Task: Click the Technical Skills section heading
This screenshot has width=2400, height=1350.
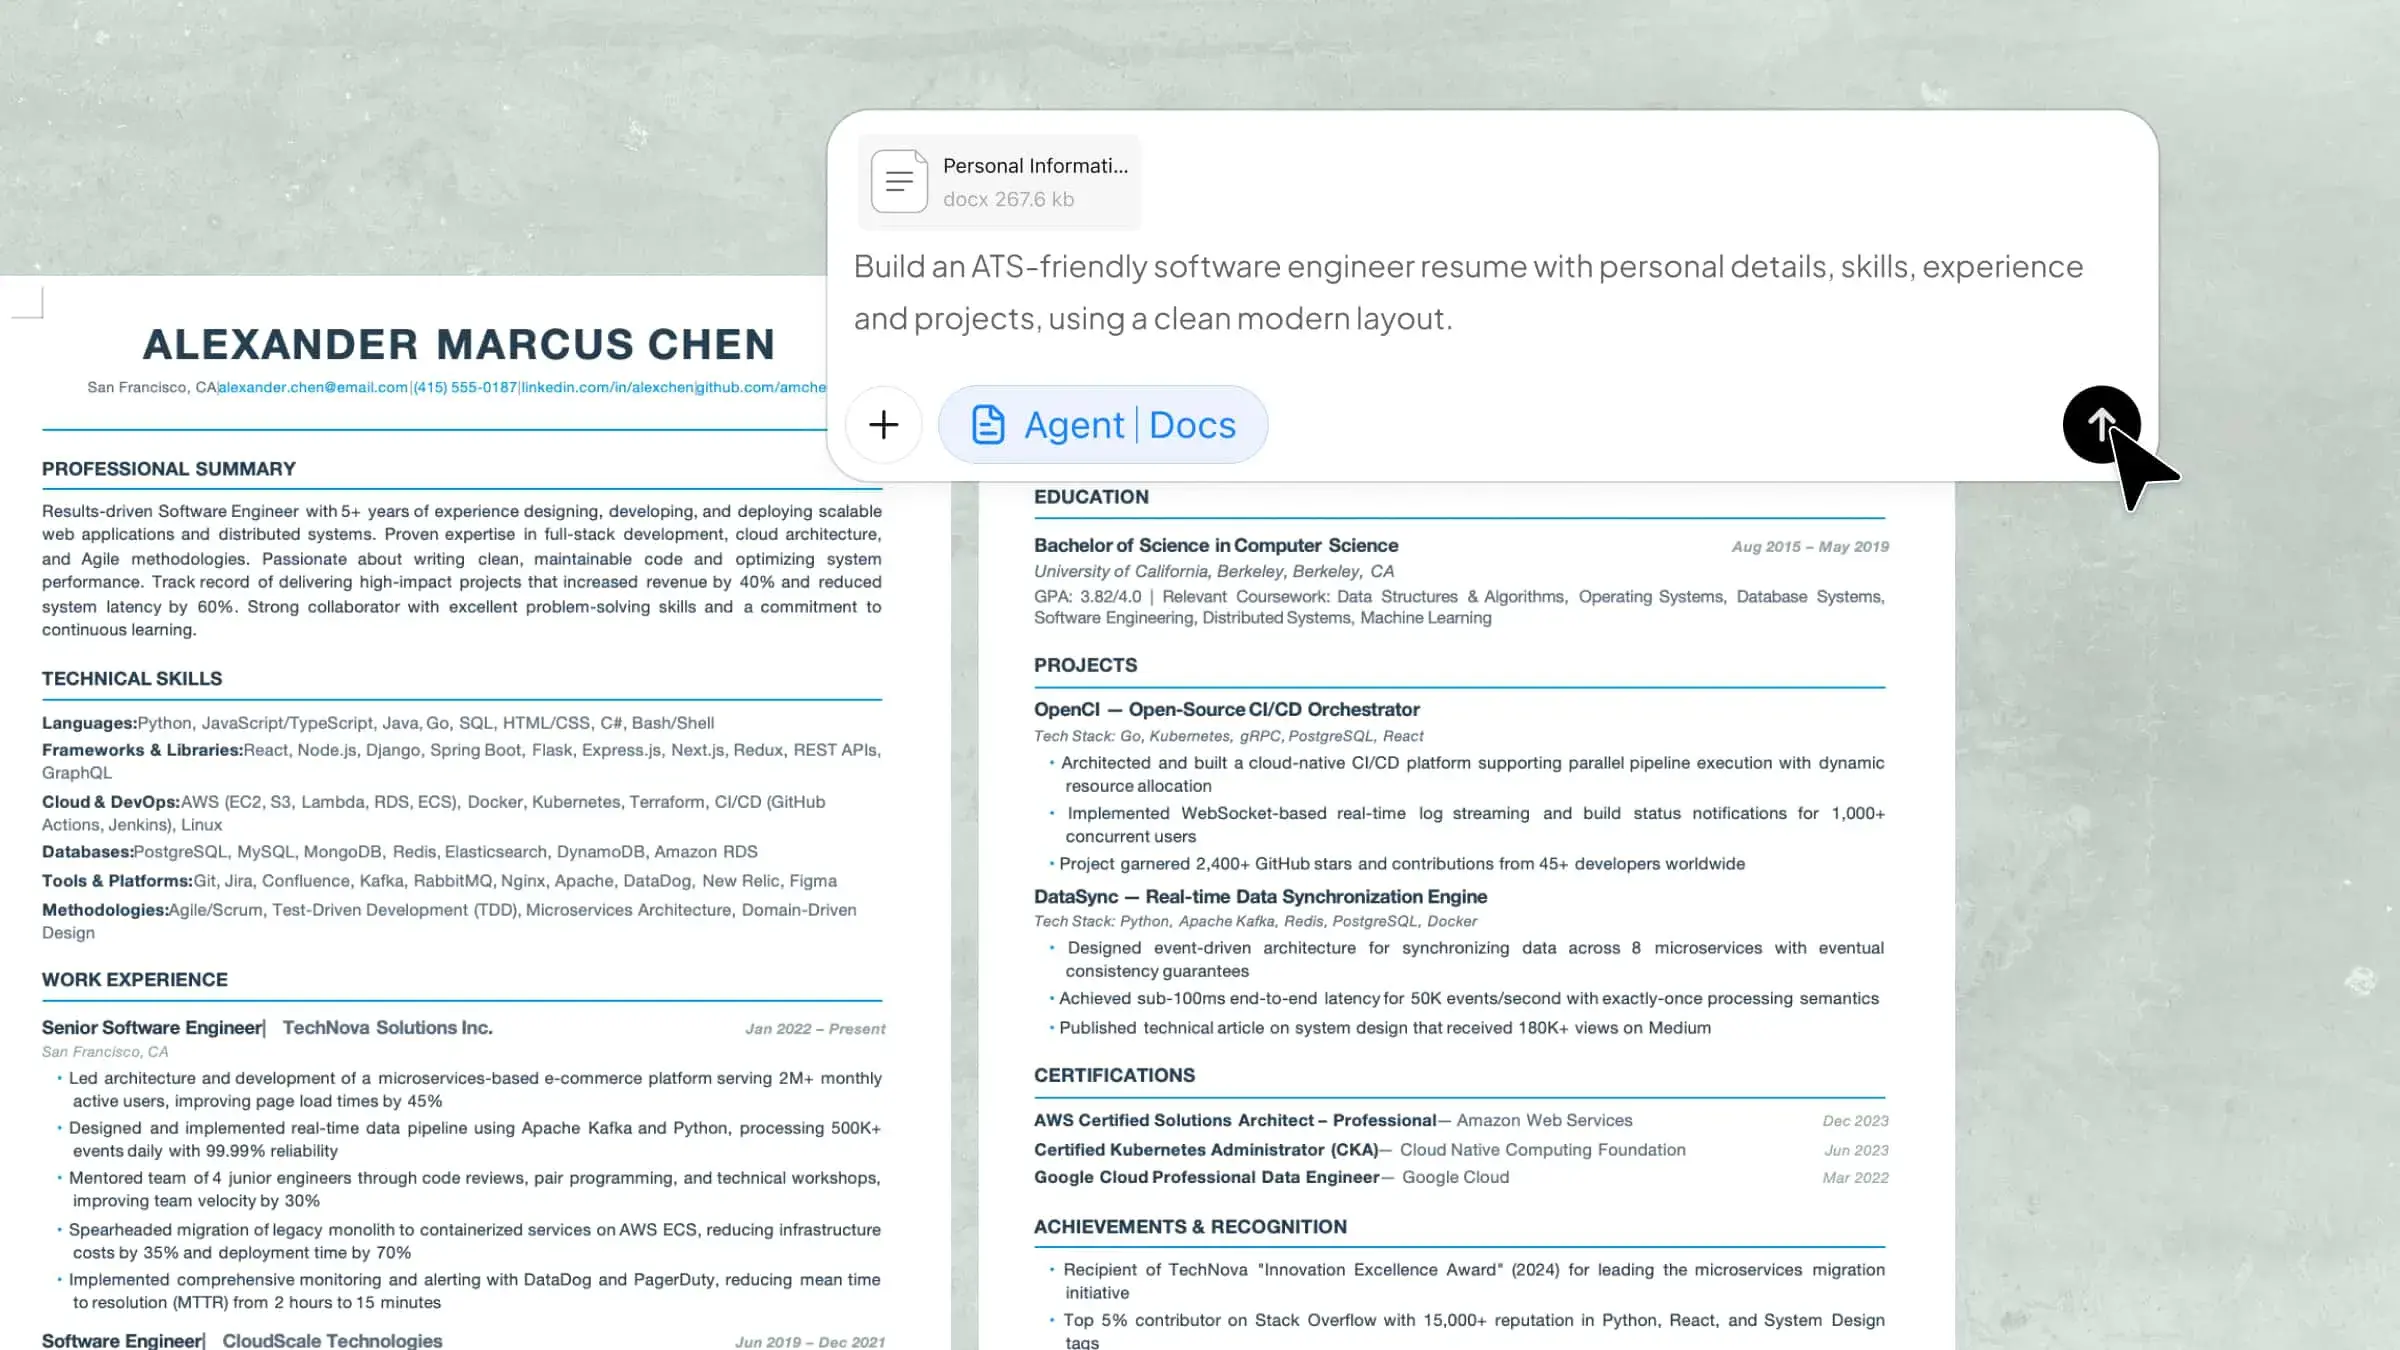Action: pyautogui.click(x=132, y=679)
